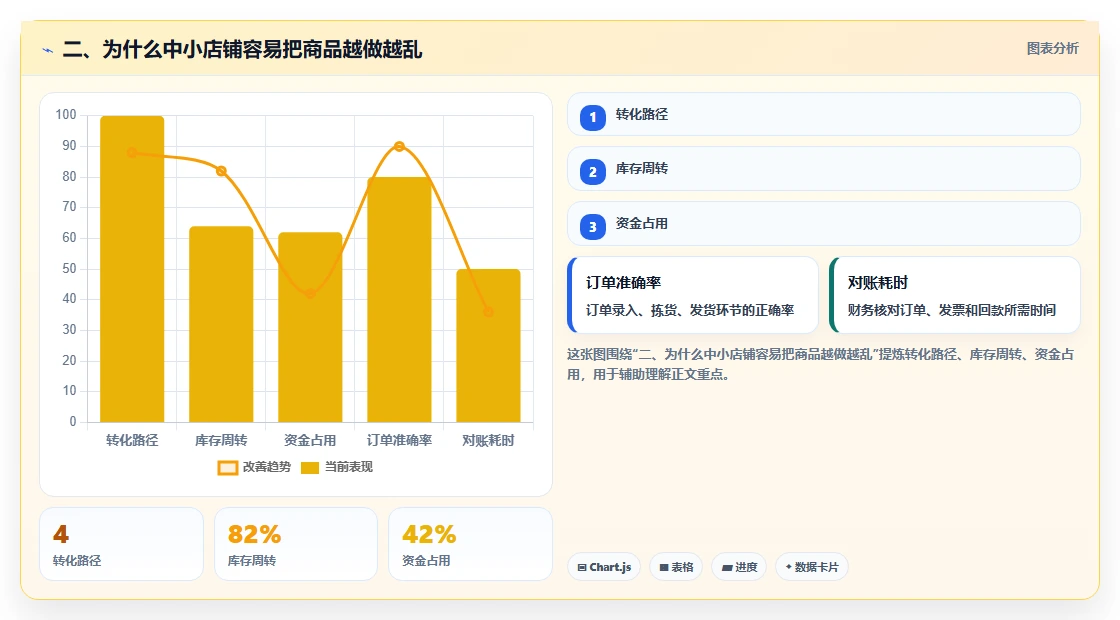Click the 图表分析 label in header
Viewport: 1120px width, 620px height.
click(1052, 49)
